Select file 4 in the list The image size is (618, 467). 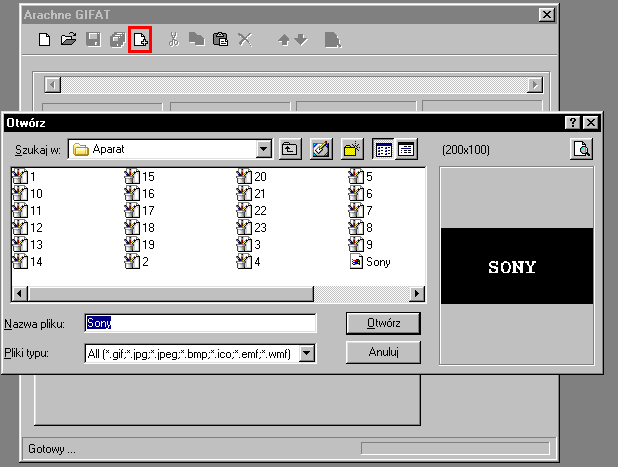tap(249, 261)
